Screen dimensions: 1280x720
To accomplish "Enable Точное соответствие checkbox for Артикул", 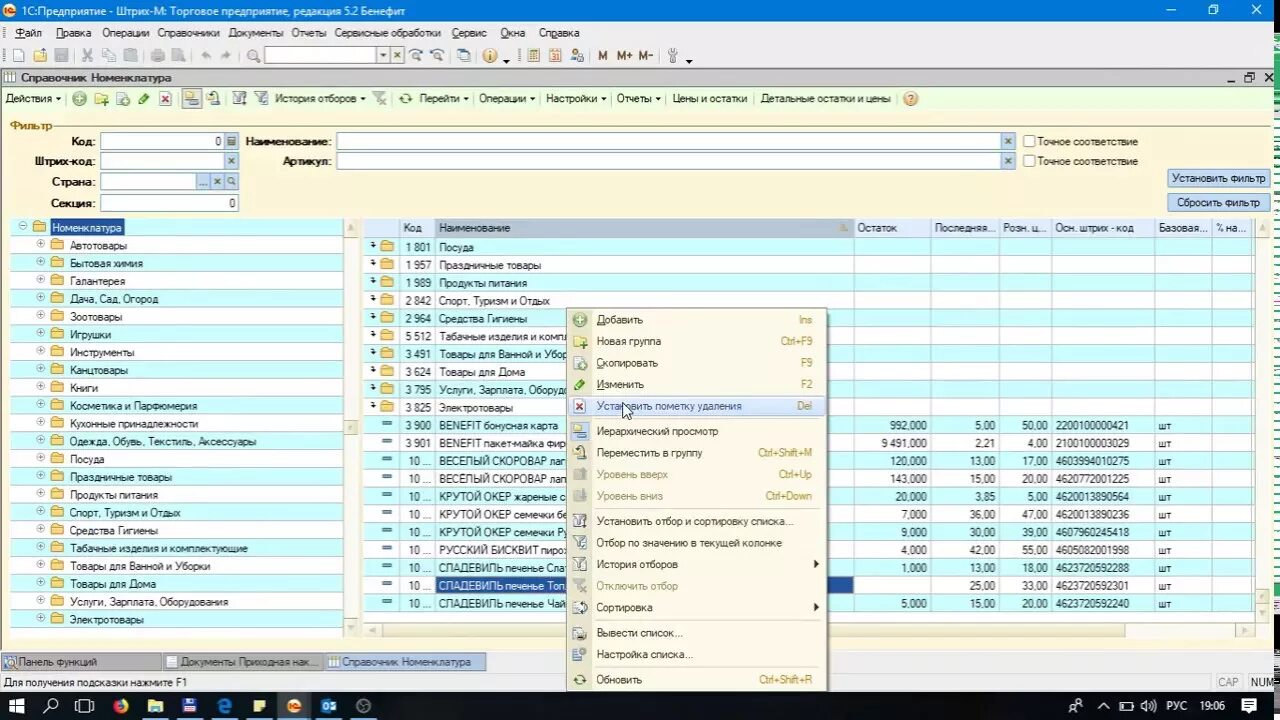I will pos(1029,161).
